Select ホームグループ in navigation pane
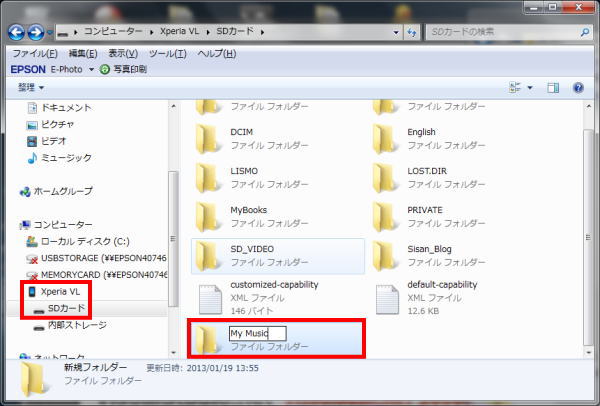600x406 pixels. point(56,191)
